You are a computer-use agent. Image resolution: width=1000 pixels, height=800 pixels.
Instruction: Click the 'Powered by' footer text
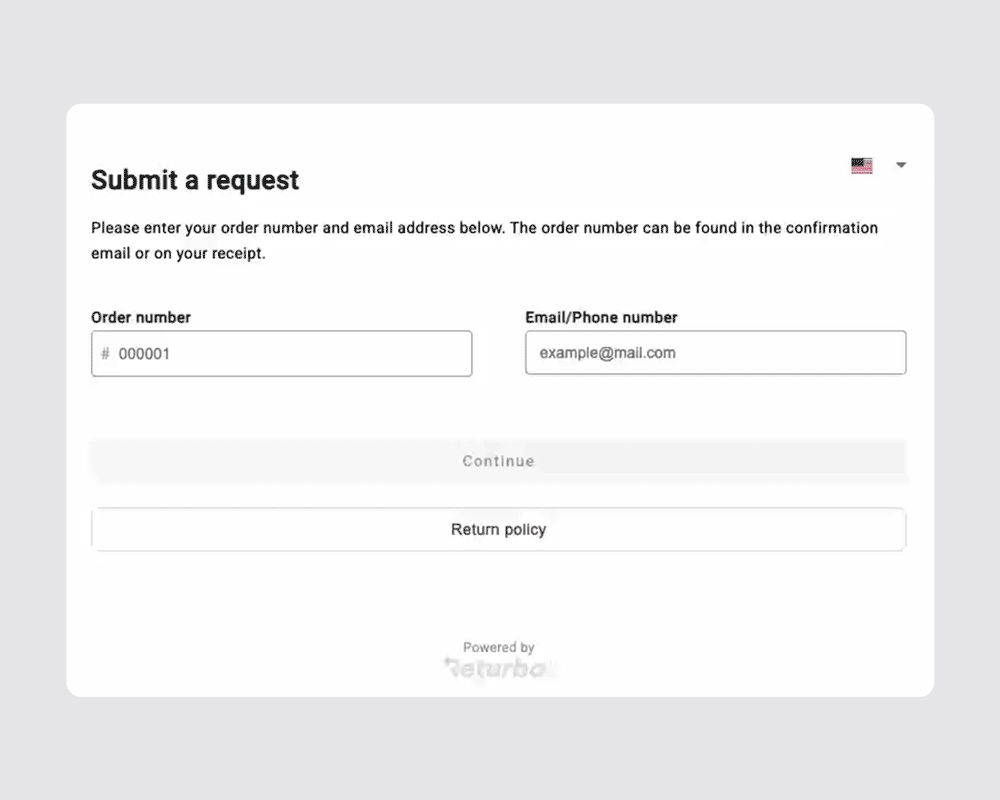coord(498,647)
